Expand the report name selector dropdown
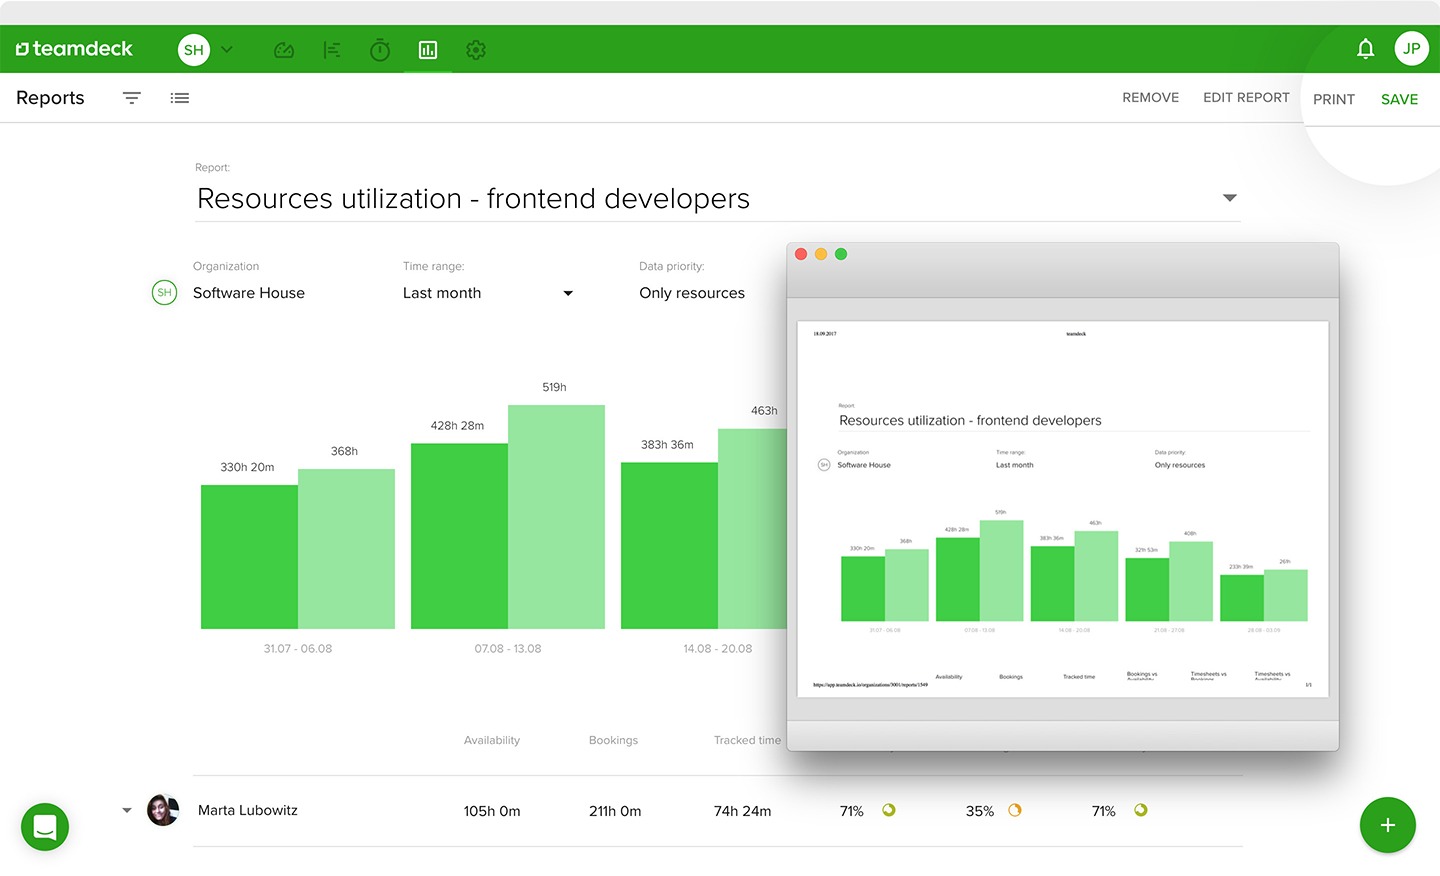1440x876 pixels. tap(1229, 198)
